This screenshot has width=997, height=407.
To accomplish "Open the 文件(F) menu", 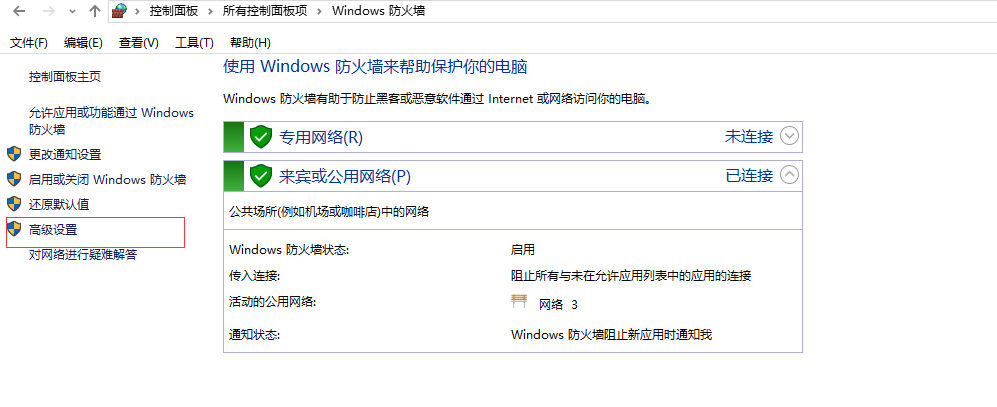I will [29, 43].
